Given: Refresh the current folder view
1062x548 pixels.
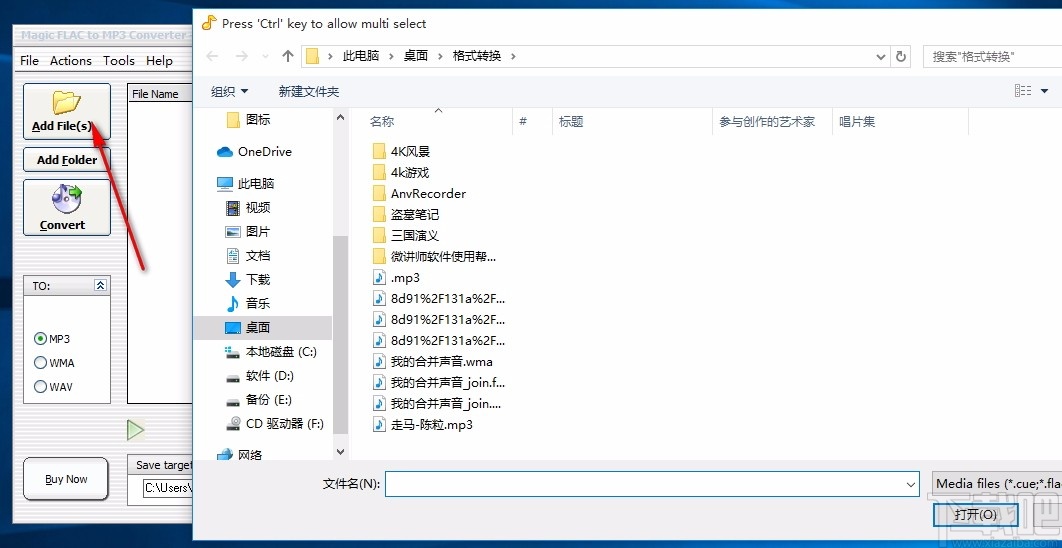Looking at the screenshot, I should [901, 56].
